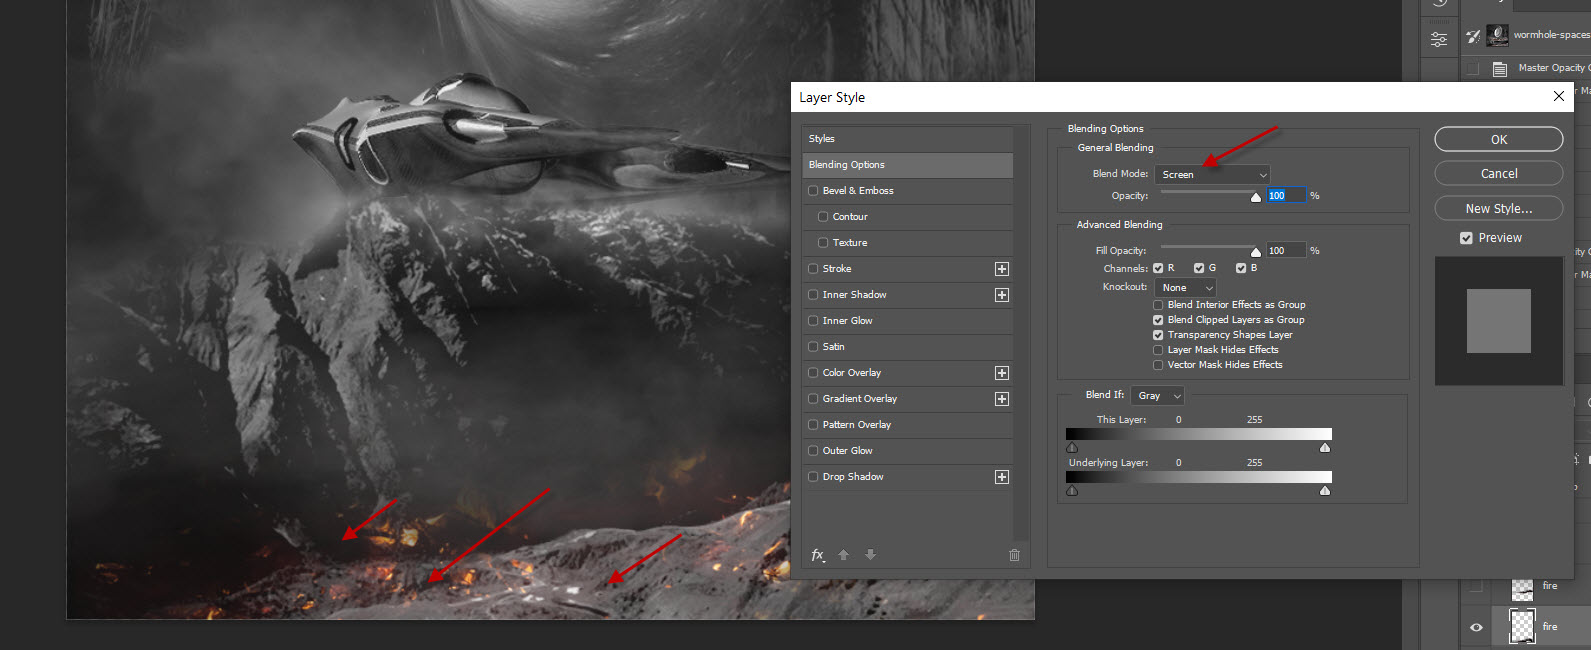Enable Layer Mask Hides Effects
The height and width of the screenshot is (650, 1591).
click(x=1158, y=350)
